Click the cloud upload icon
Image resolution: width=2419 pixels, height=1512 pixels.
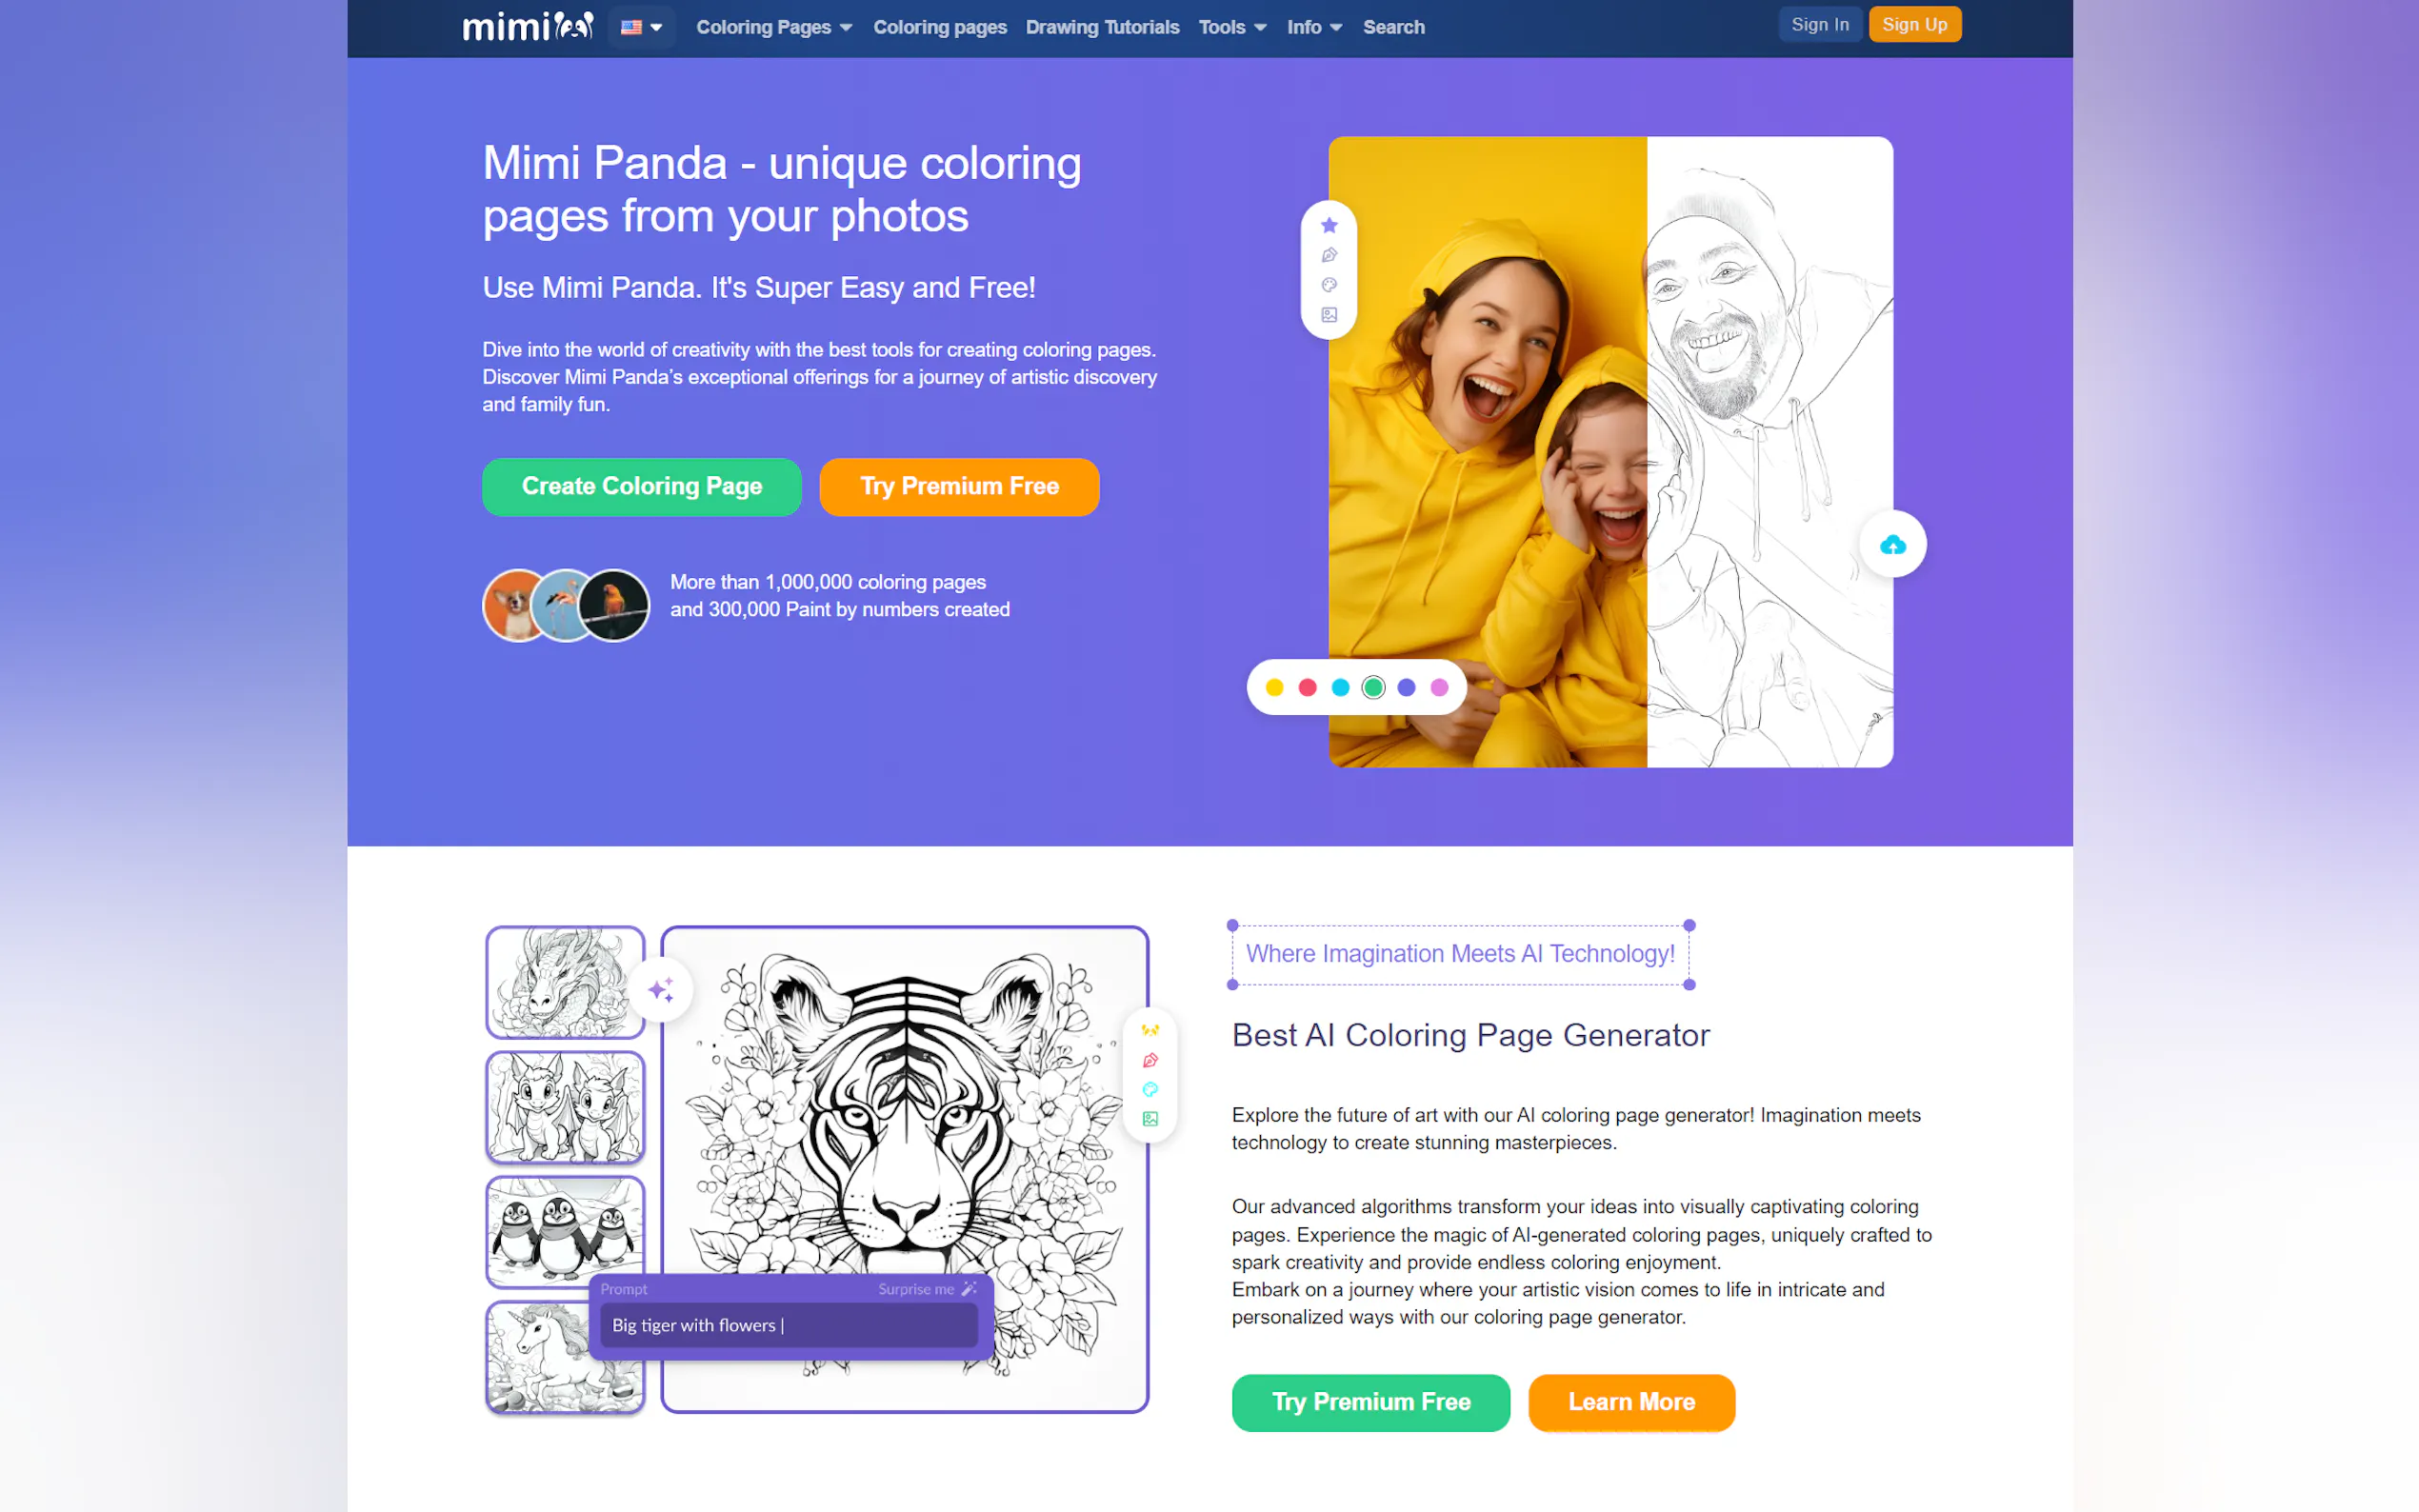[1892, 544]
